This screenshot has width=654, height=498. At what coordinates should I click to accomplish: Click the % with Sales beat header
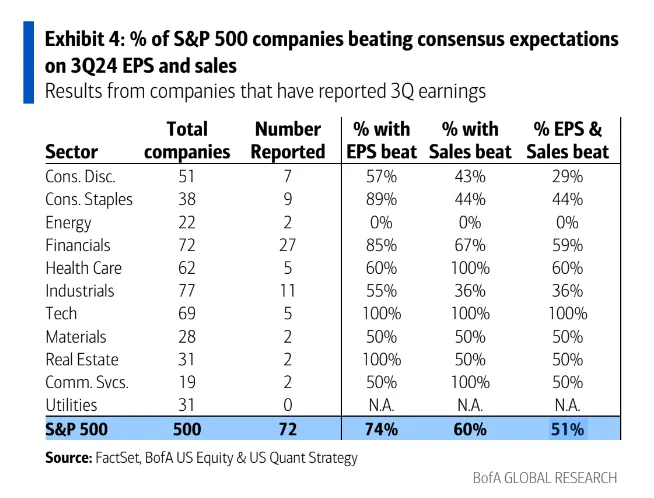(x=470, y=140)
